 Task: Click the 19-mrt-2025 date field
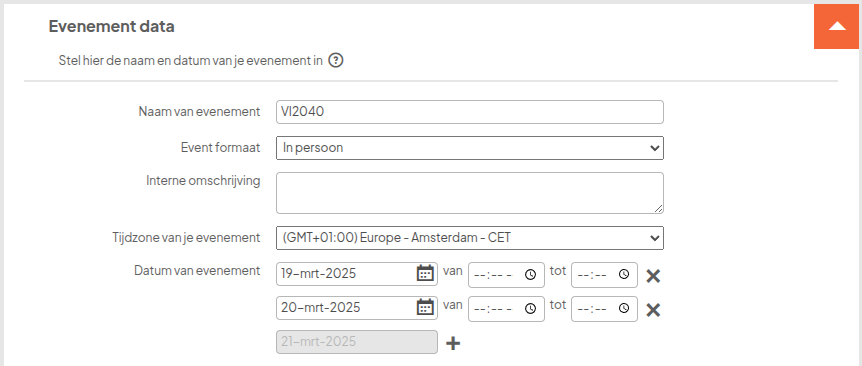(357, 274)
